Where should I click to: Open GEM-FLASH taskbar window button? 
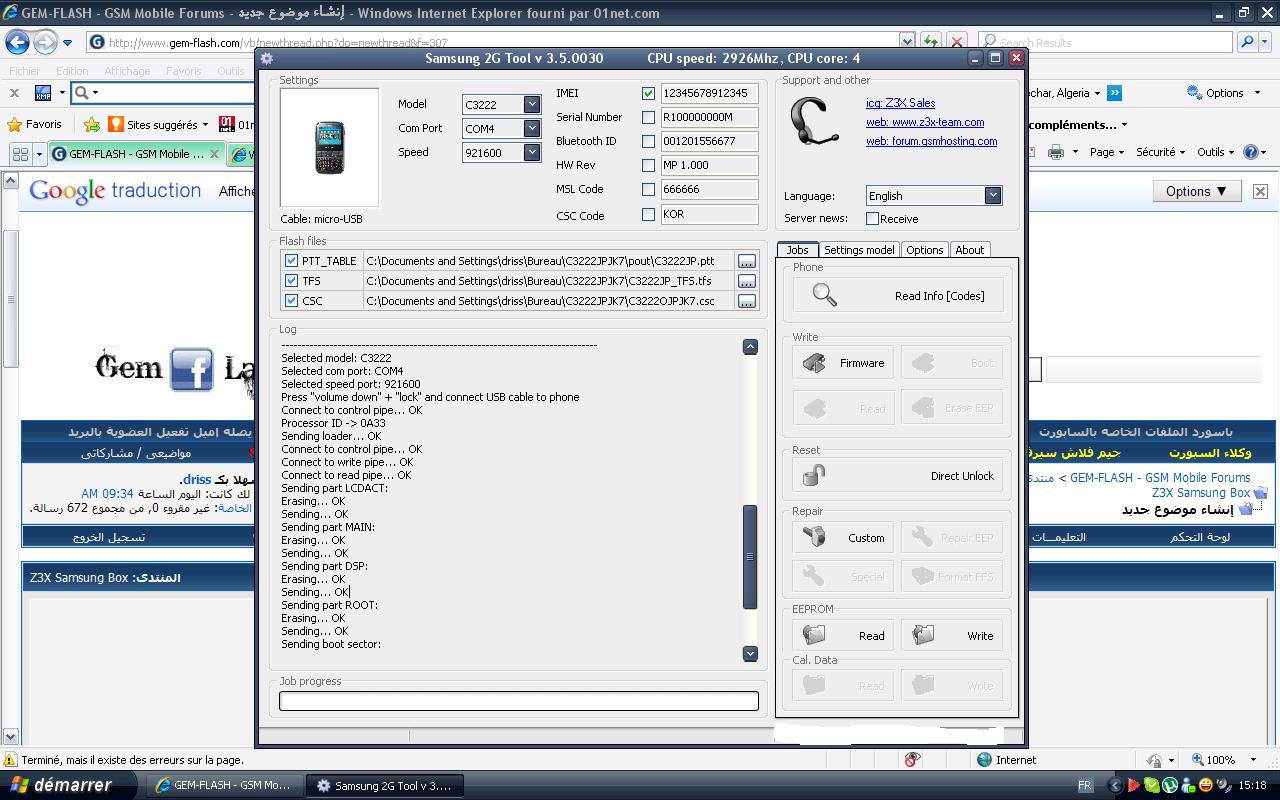coord(225,785)
